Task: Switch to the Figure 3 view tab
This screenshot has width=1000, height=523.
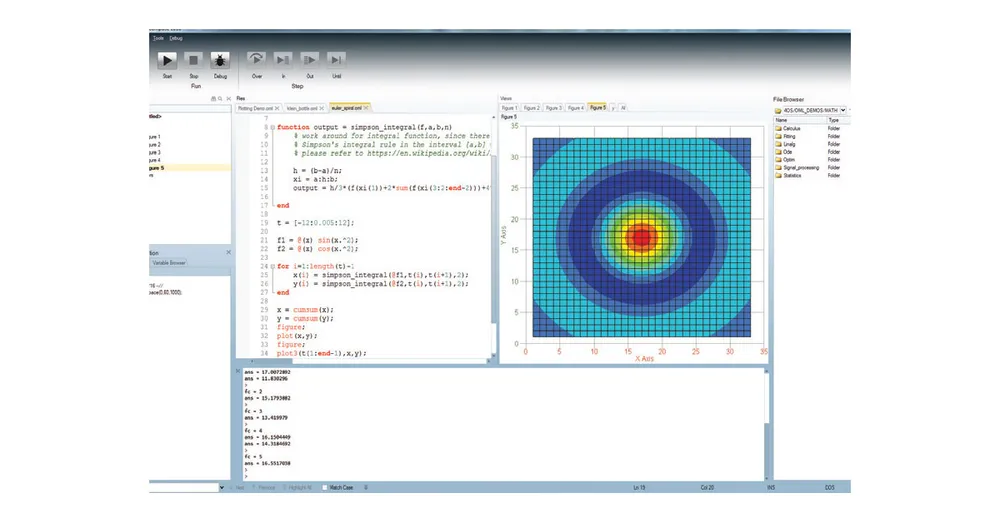Action: click(x=554, y=108)
